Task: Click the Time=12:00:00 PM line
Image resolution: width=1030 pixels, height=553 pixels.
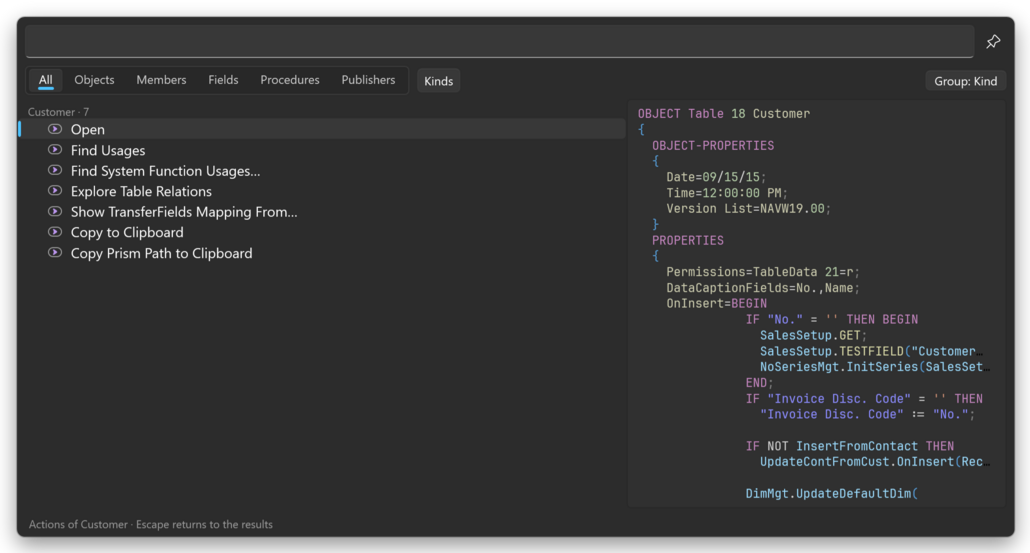Action: tap(727, 193)
